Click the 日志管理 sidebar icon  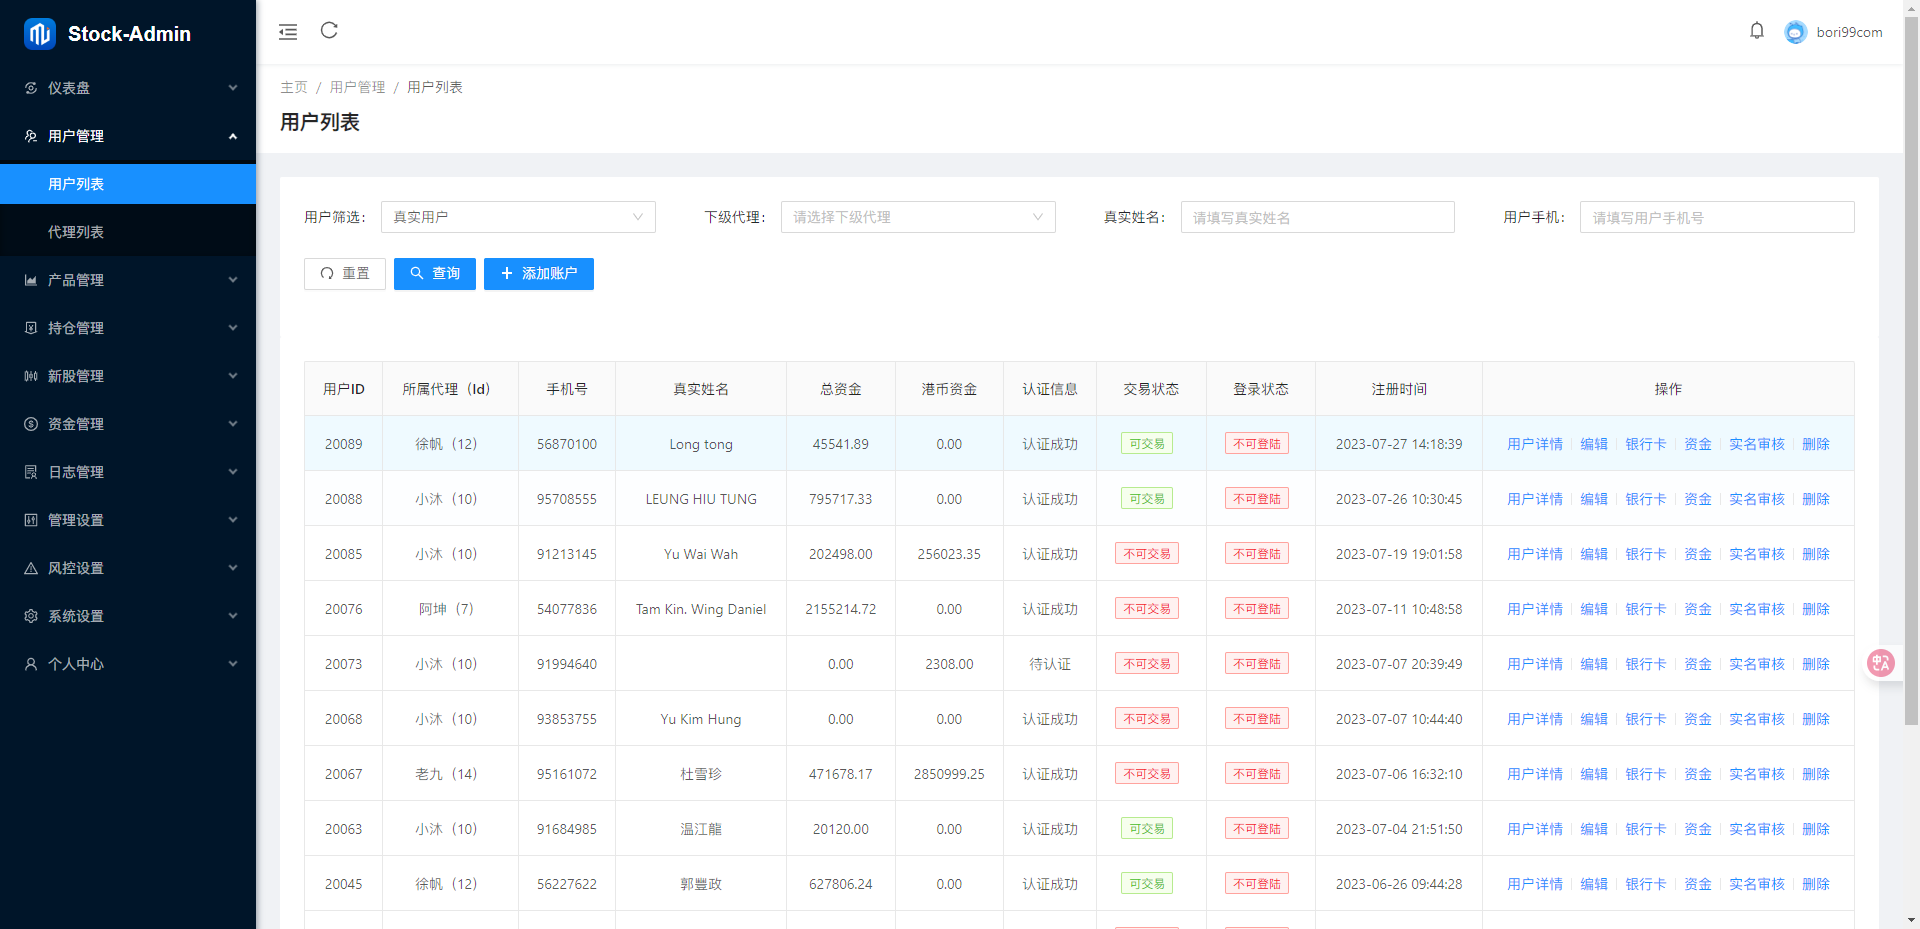tap(31, 472)
